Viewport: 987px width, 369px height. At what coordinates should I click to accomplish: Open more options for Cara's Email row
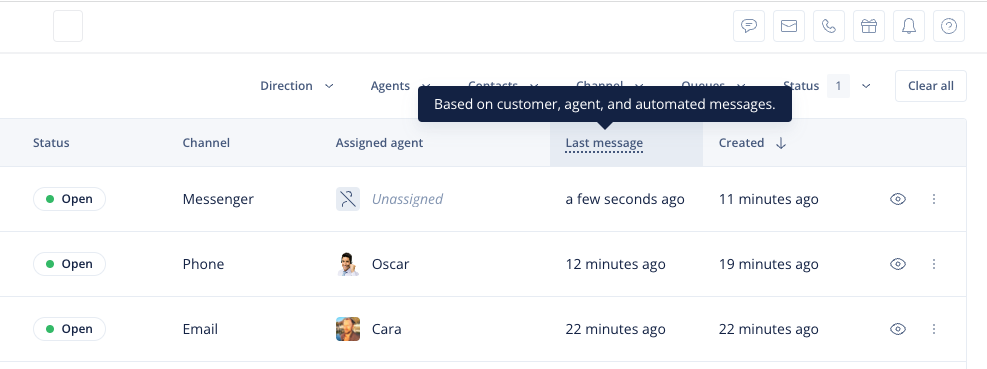point(934,329)
